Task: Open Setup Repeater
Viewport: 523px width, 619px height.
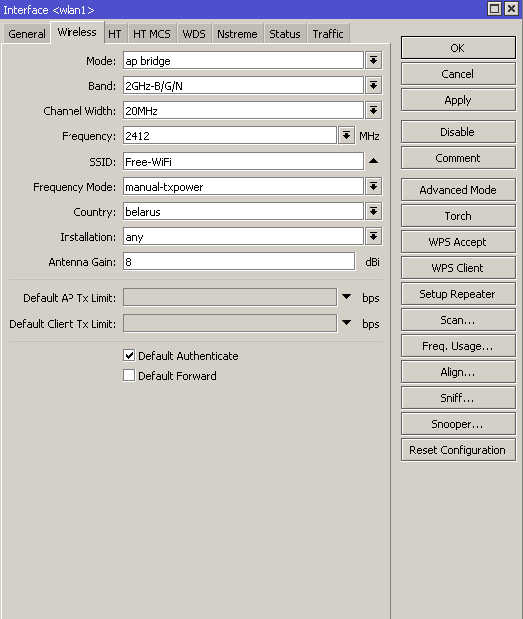Action: [458, 294]
